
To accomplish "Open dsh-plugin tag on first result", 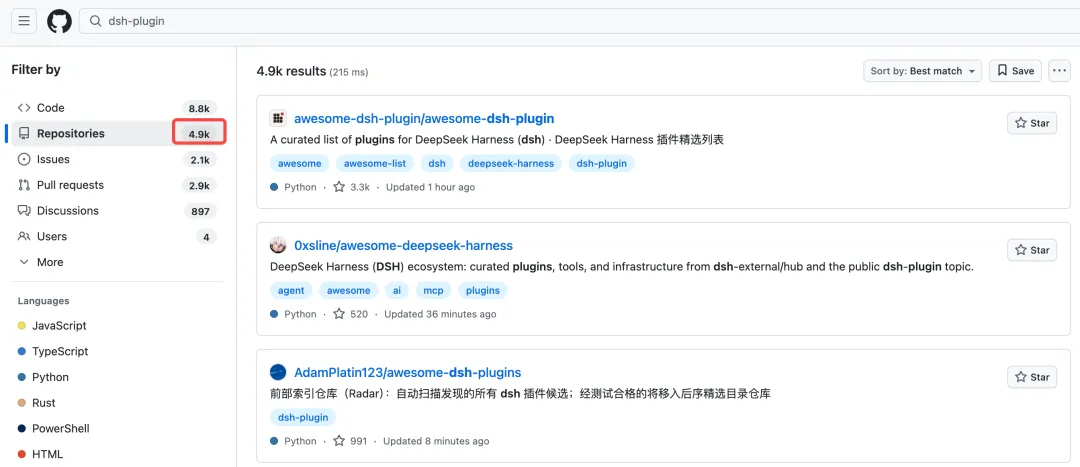I will coord(601,164).
